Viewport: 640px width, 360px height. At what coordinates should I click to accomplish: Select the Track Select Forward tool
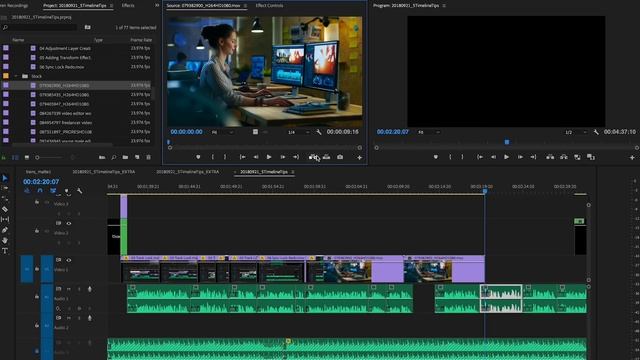click(5, 188)
